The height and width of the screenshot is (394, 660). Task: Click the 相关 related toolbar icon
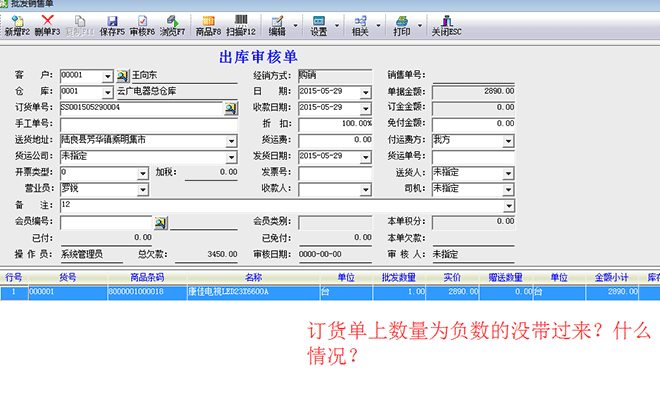click(x=360, y=21)
